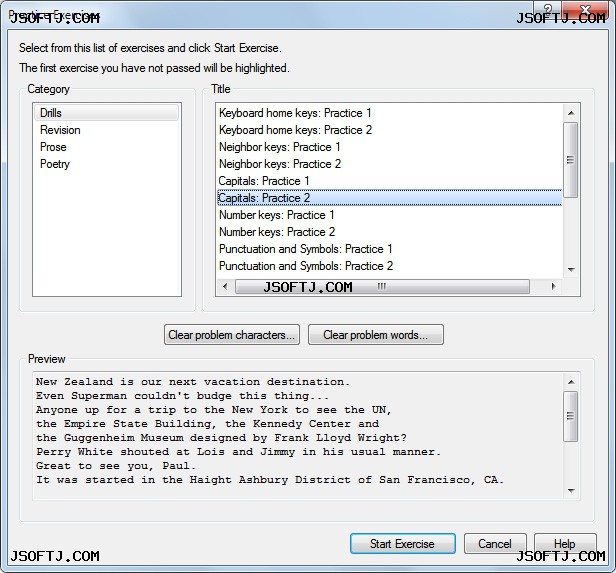This screenshot has width=616, height=573.
Task: Open Help for this dialog
Action: (x=565, y=544)
